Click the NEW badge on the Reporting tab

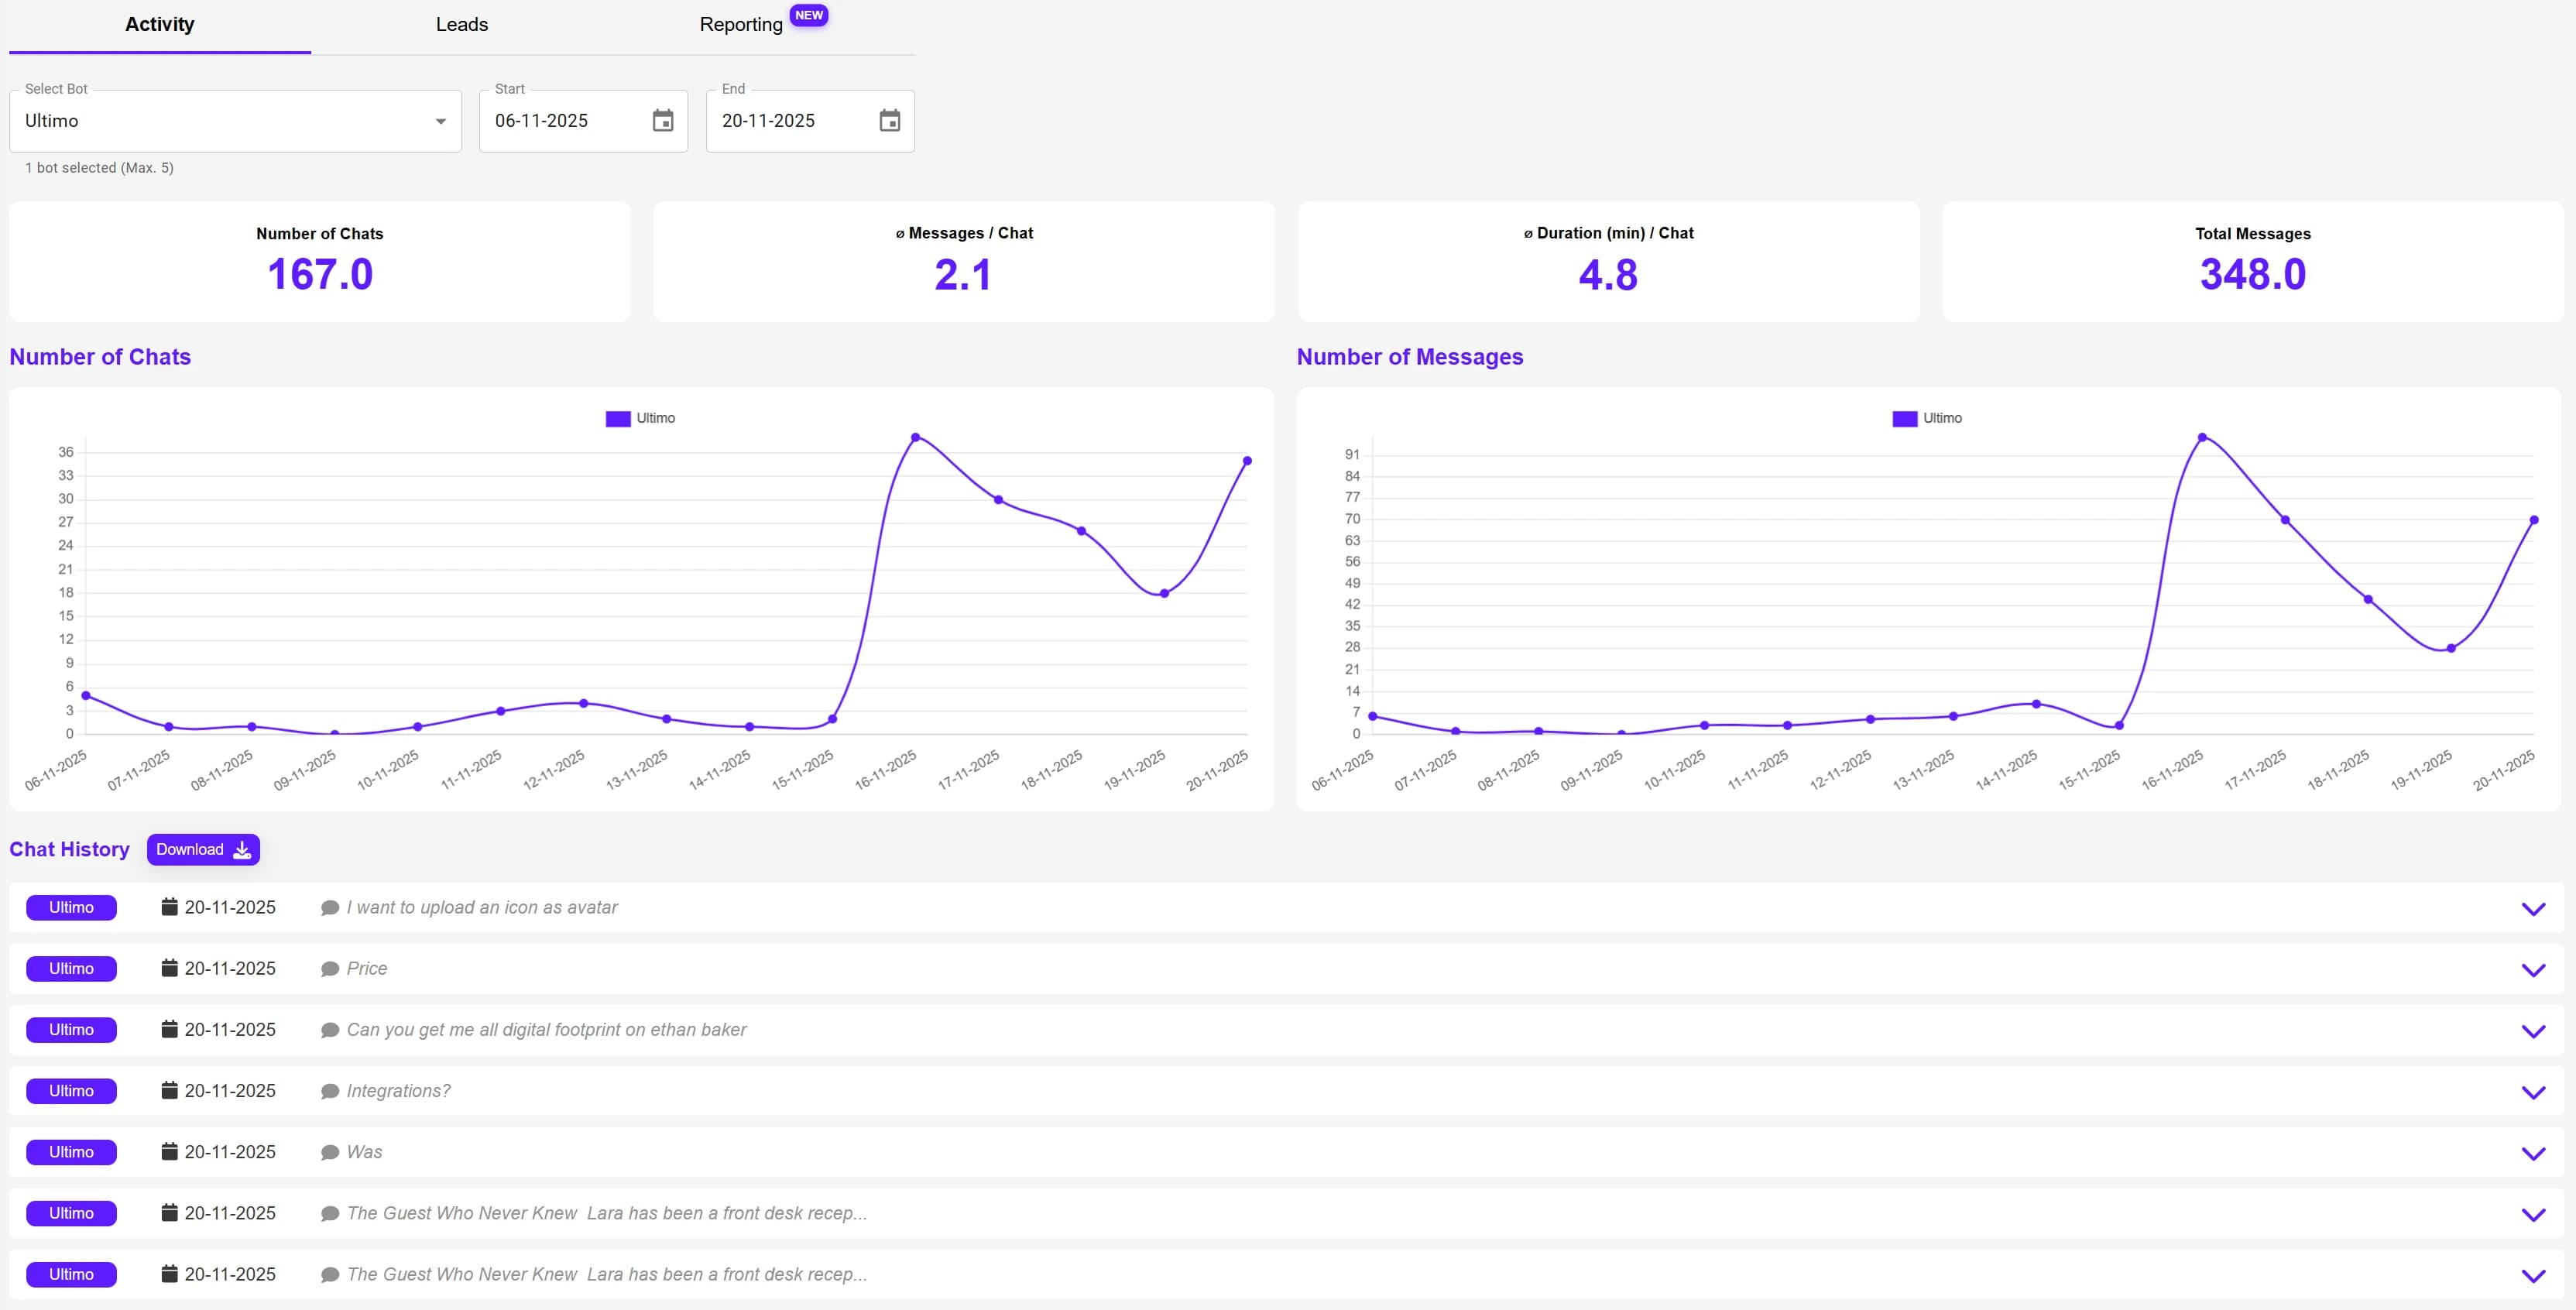click(x=809, y=15)
